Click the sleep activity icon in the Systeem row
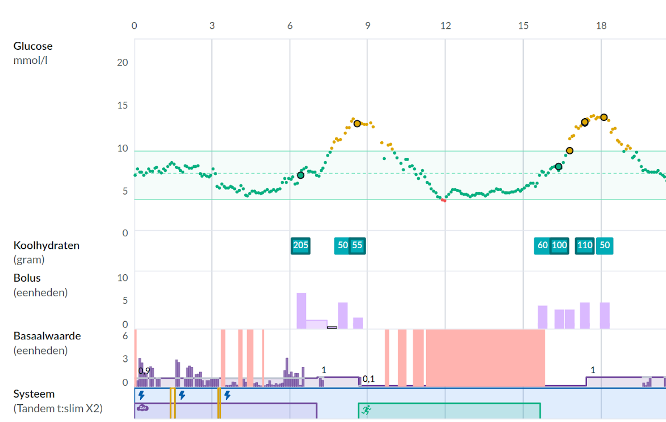The image size is (666, 422). pos(142,409)
